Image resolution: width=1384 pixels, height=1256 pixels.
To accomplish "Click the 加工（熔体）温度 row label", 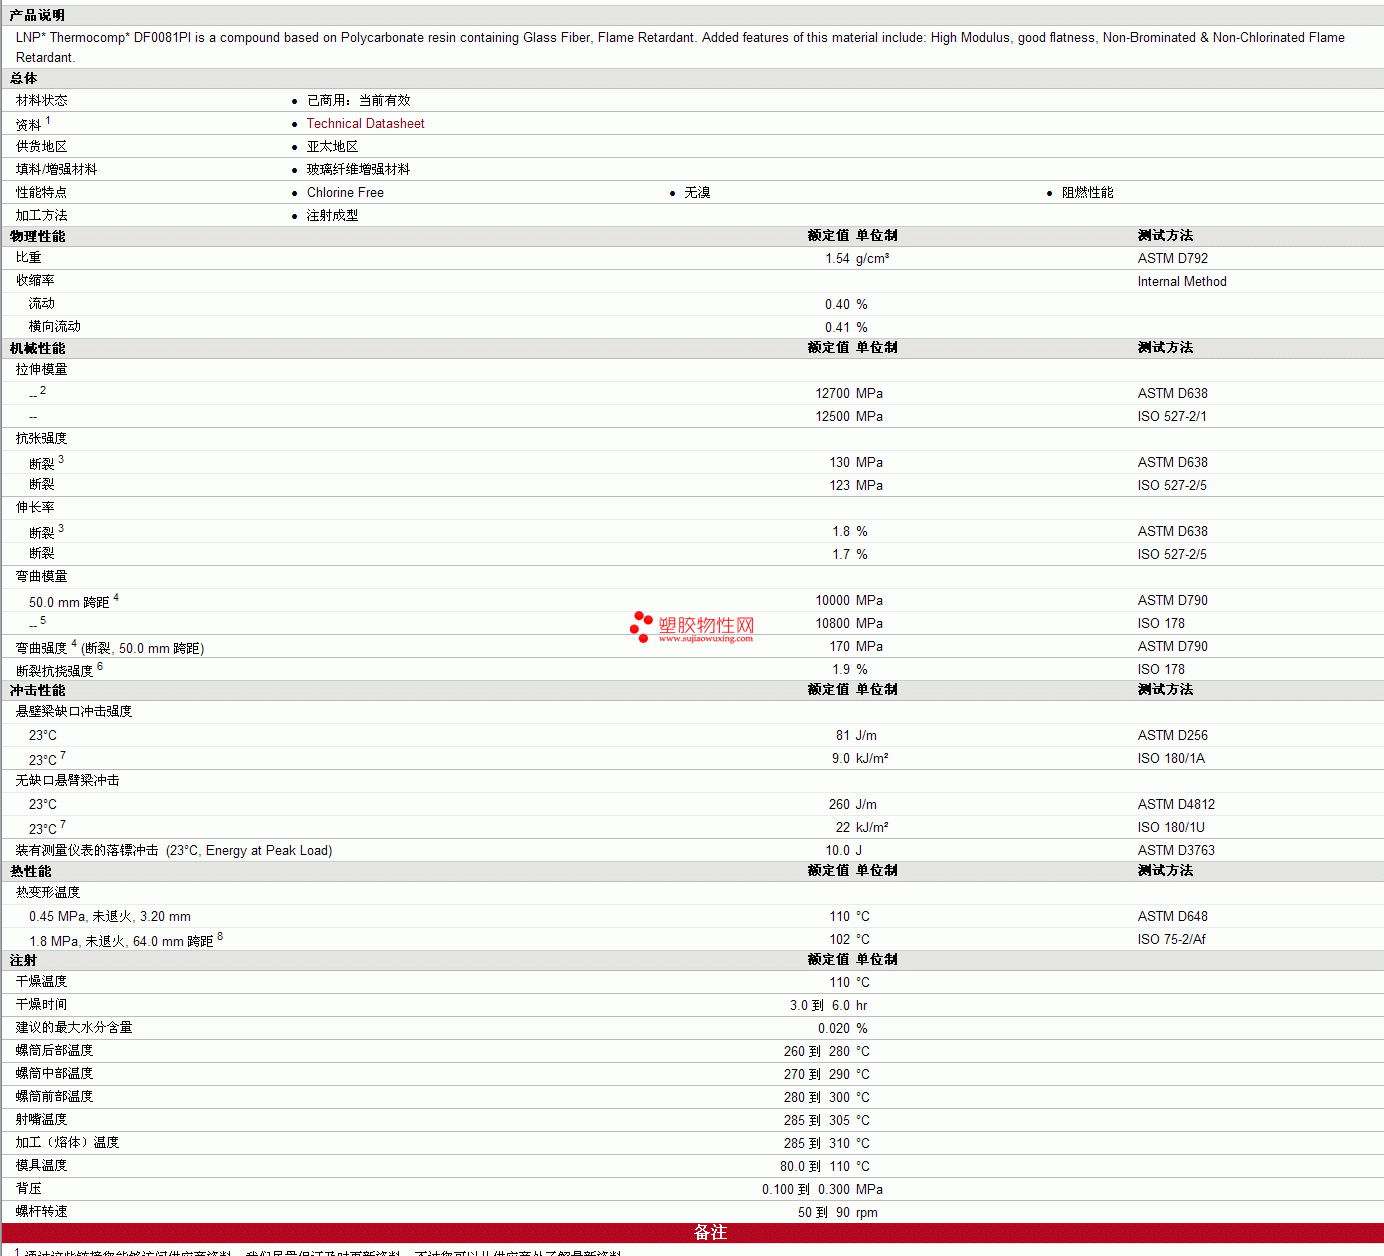I will coord(67,1142).
